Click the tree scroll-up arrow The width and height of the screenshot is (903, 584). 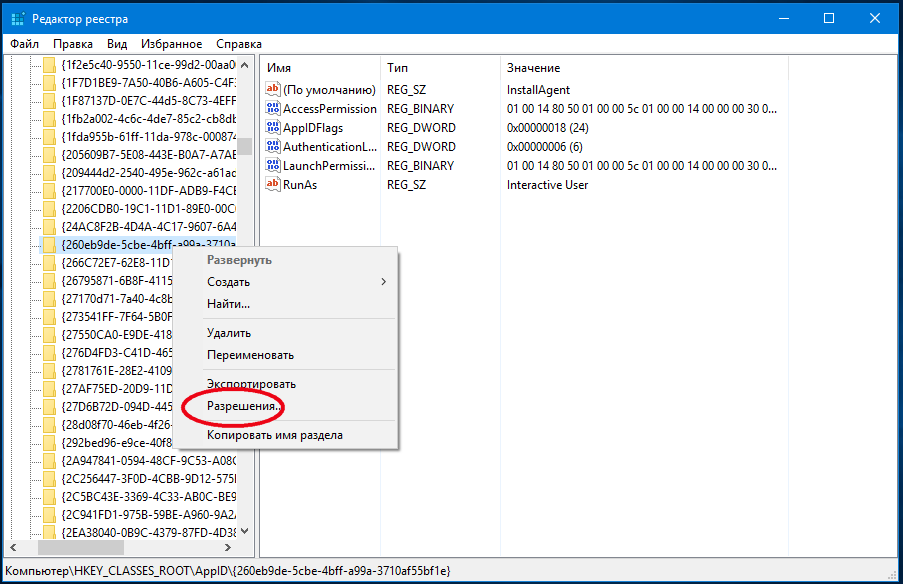(245, 65)
